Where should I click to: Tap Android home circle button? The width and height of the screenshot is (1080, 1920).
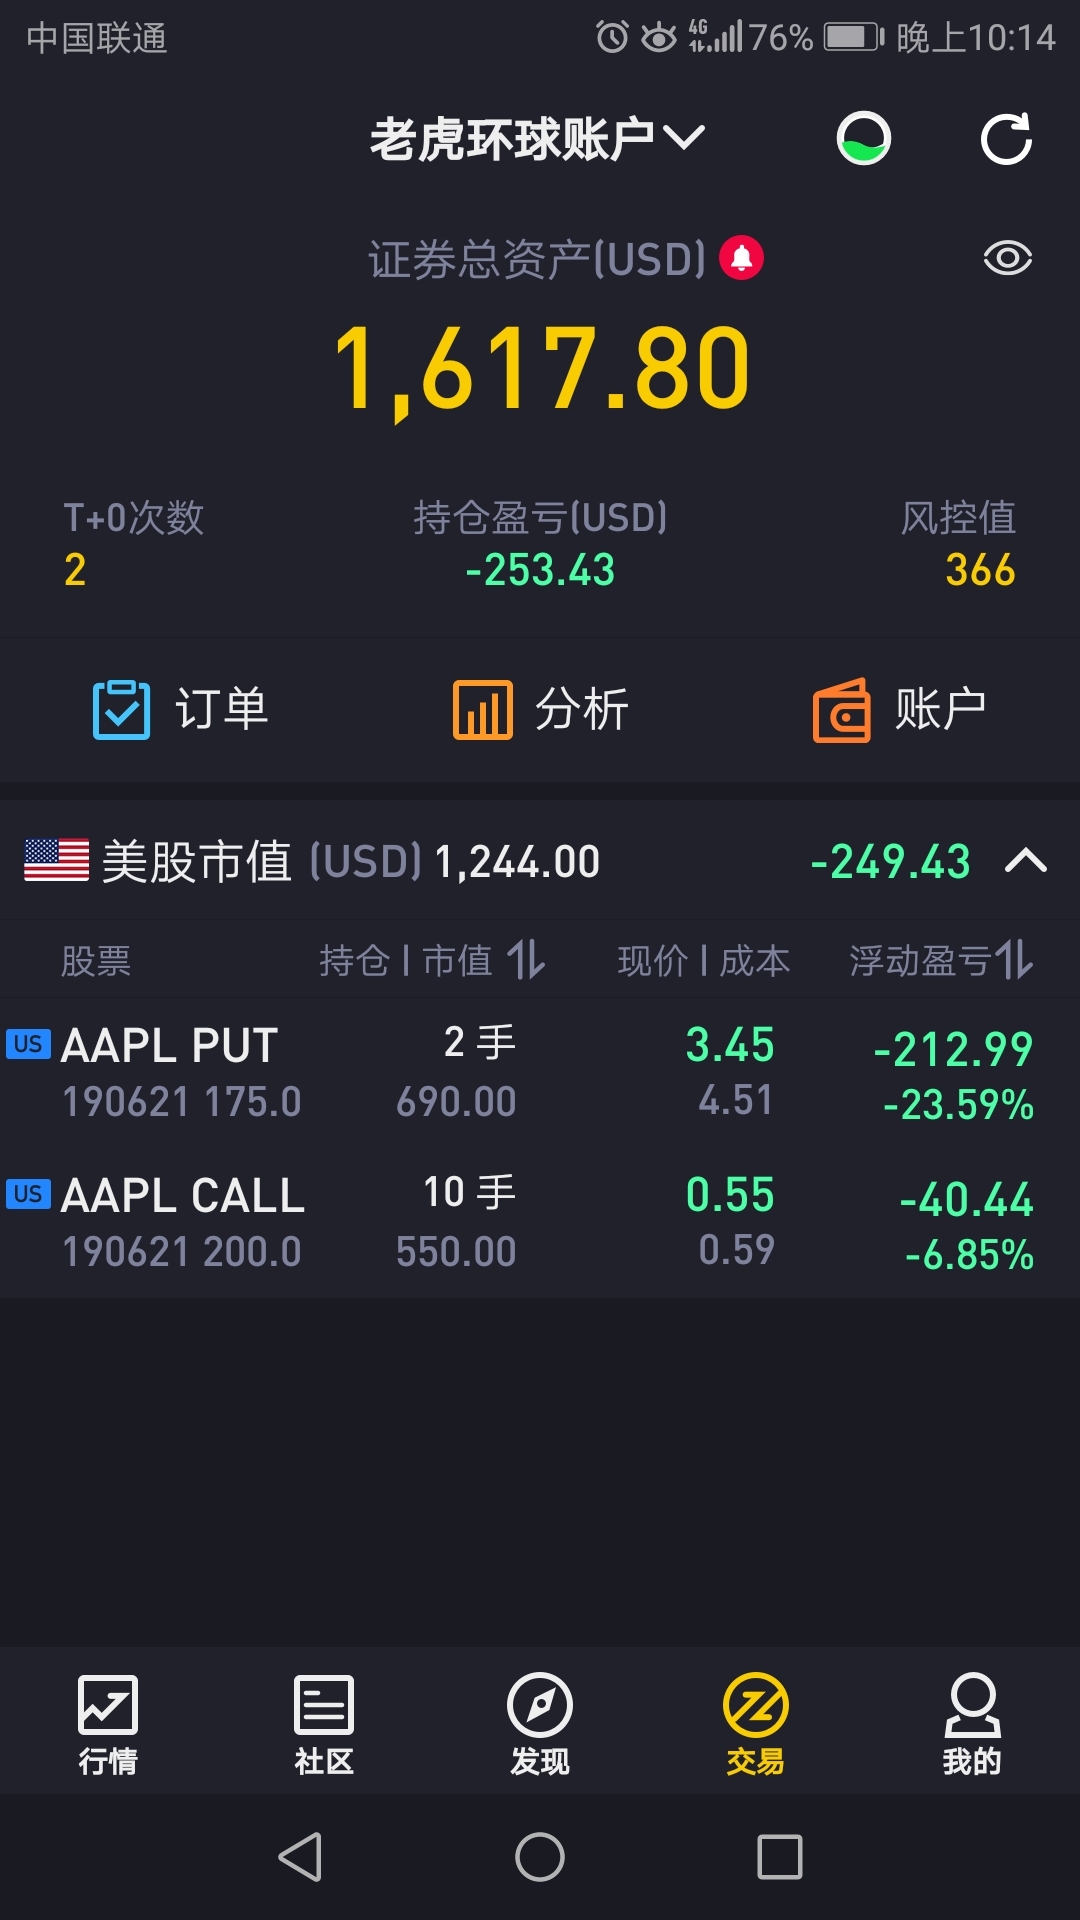pyautogui.click(x=540, y=1857)
